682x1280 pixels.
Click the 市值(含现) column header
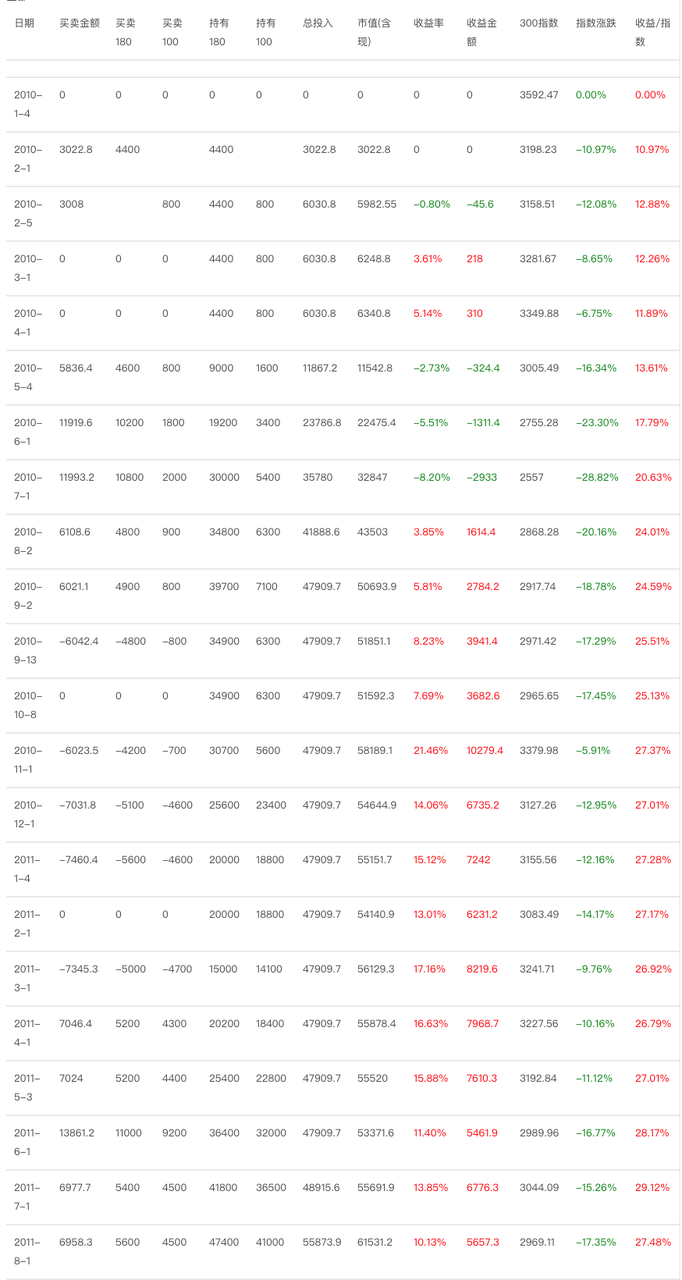coord(375,32)
